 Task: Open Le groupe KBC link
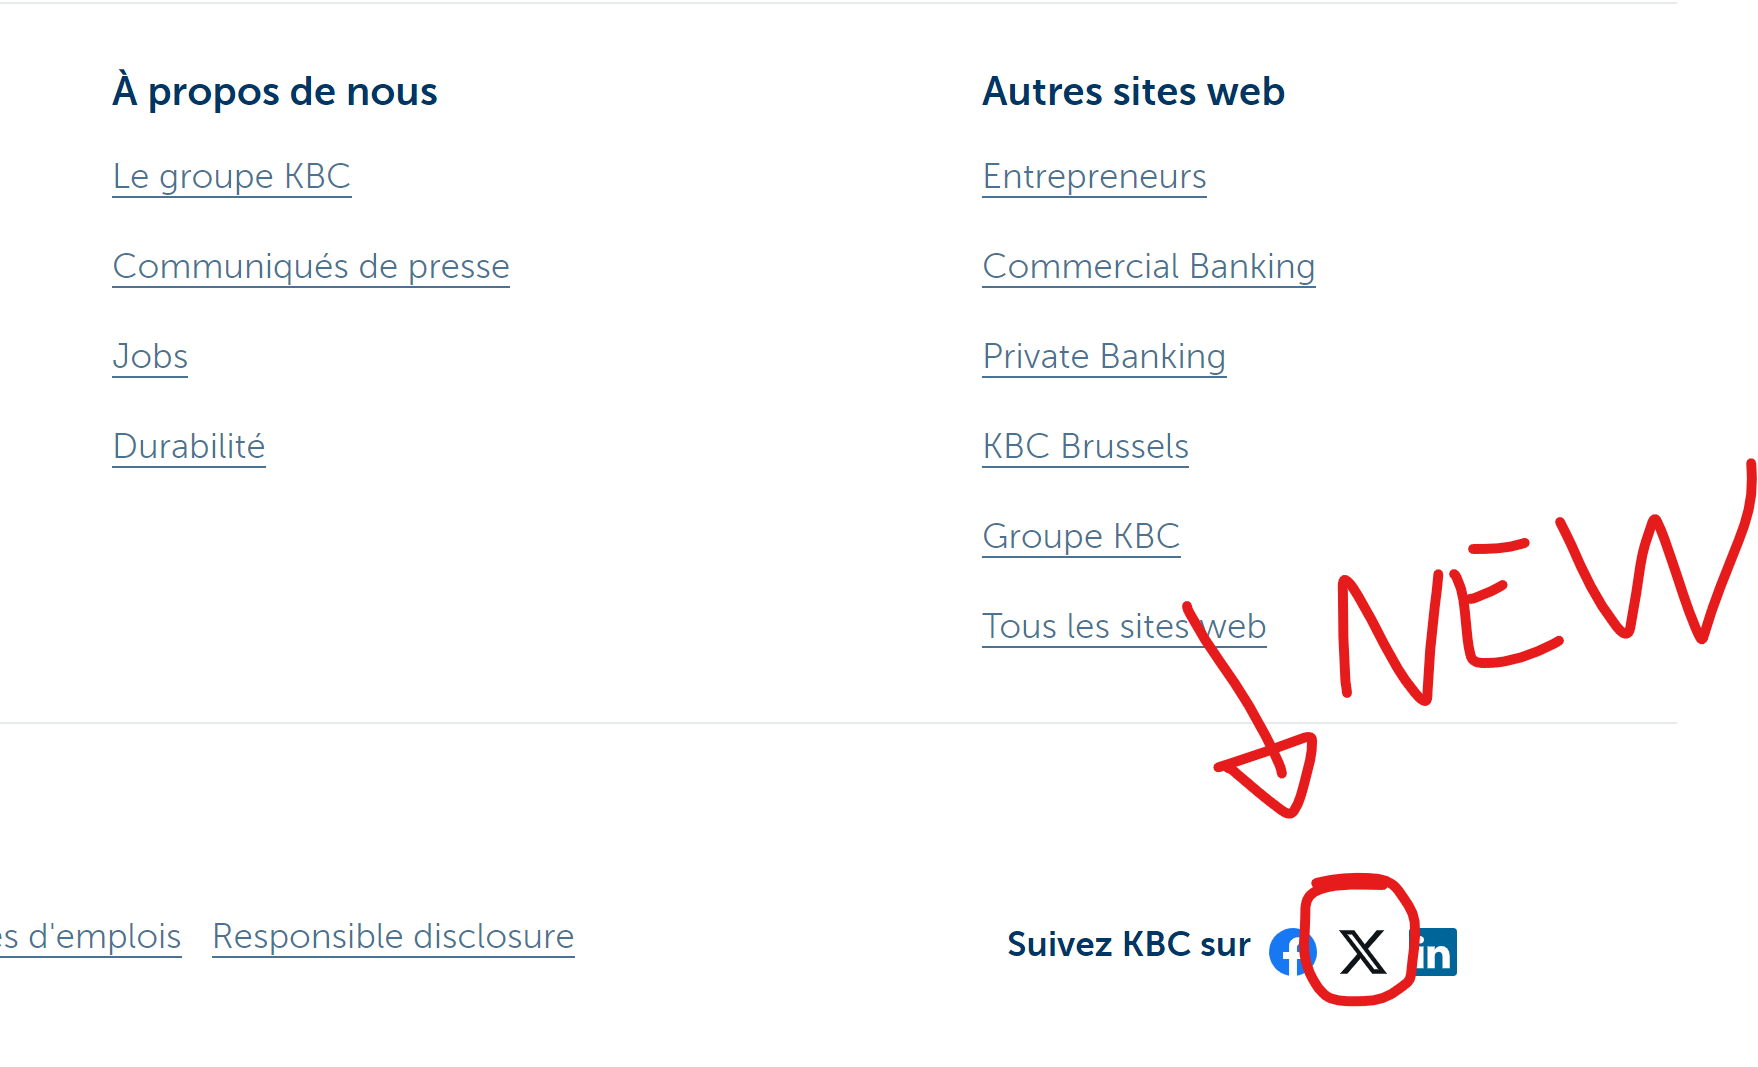(x=232, y=177)
